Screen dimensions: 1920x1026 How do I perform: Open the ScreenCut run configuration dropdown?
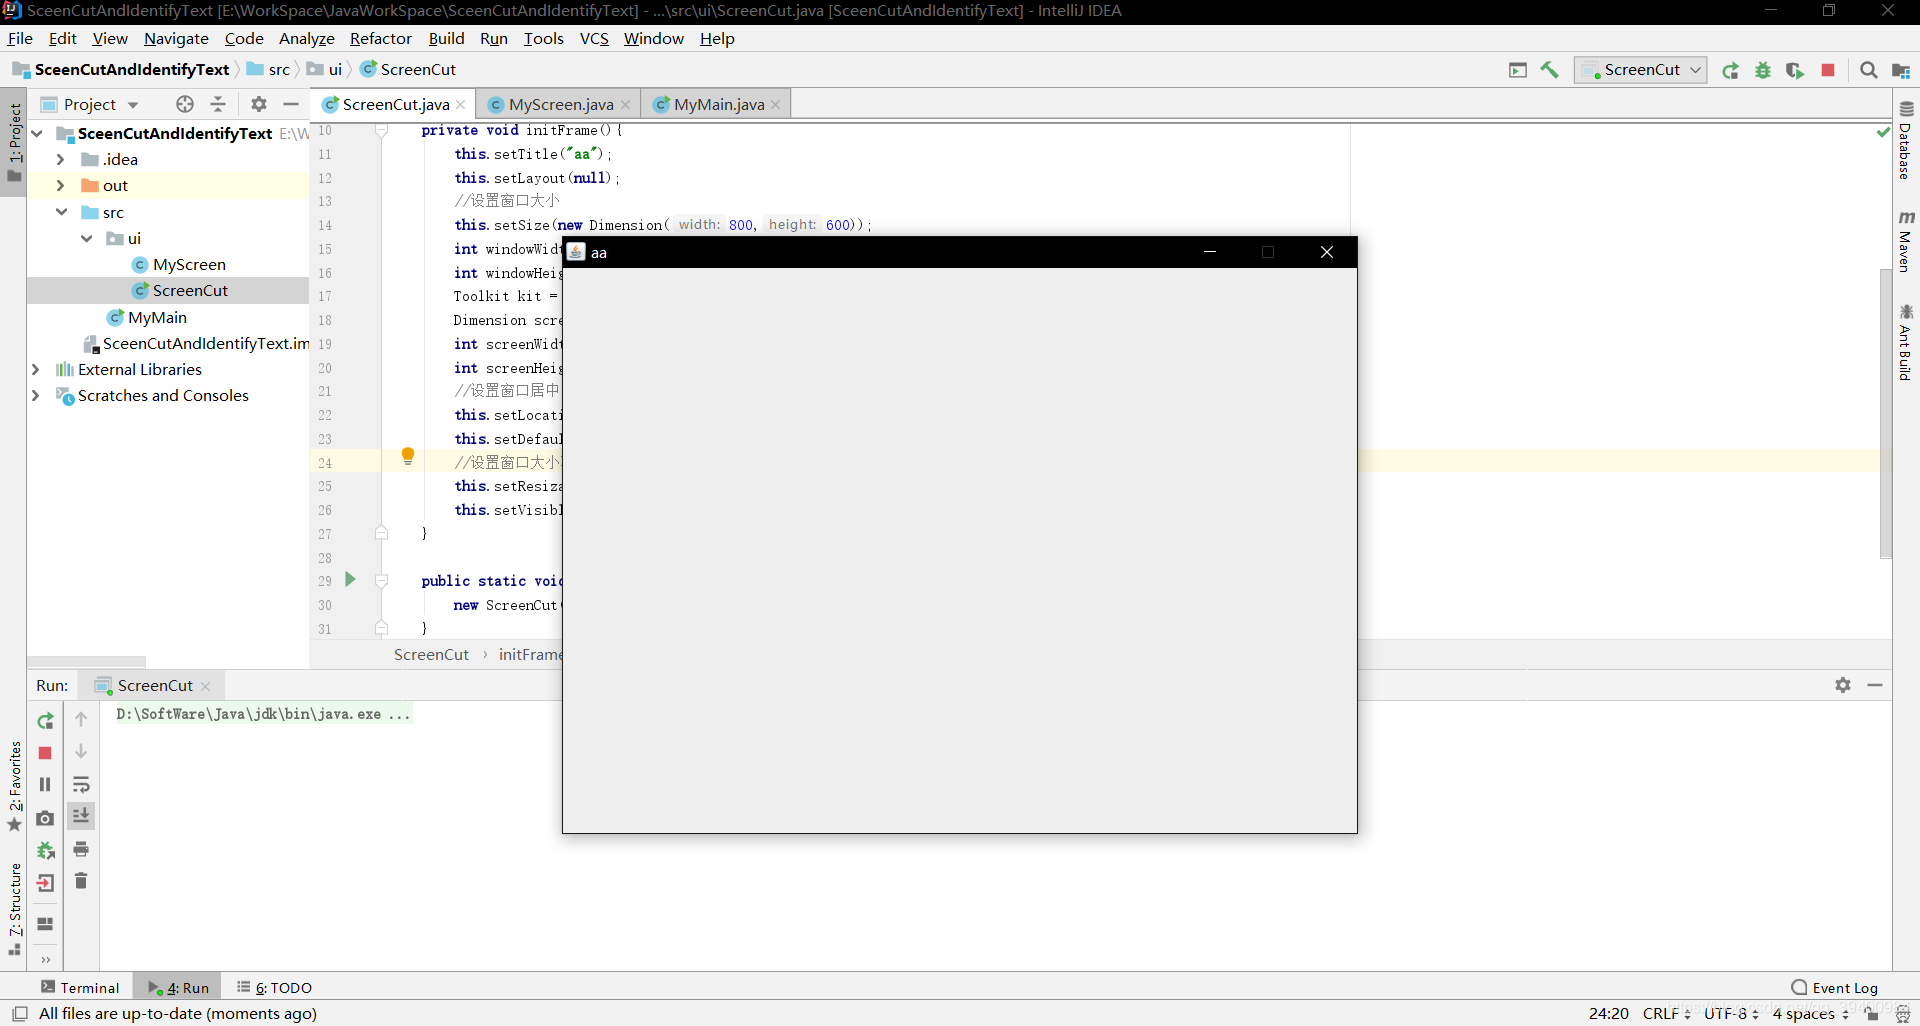pyautogui.click(x=1641, y=70)
